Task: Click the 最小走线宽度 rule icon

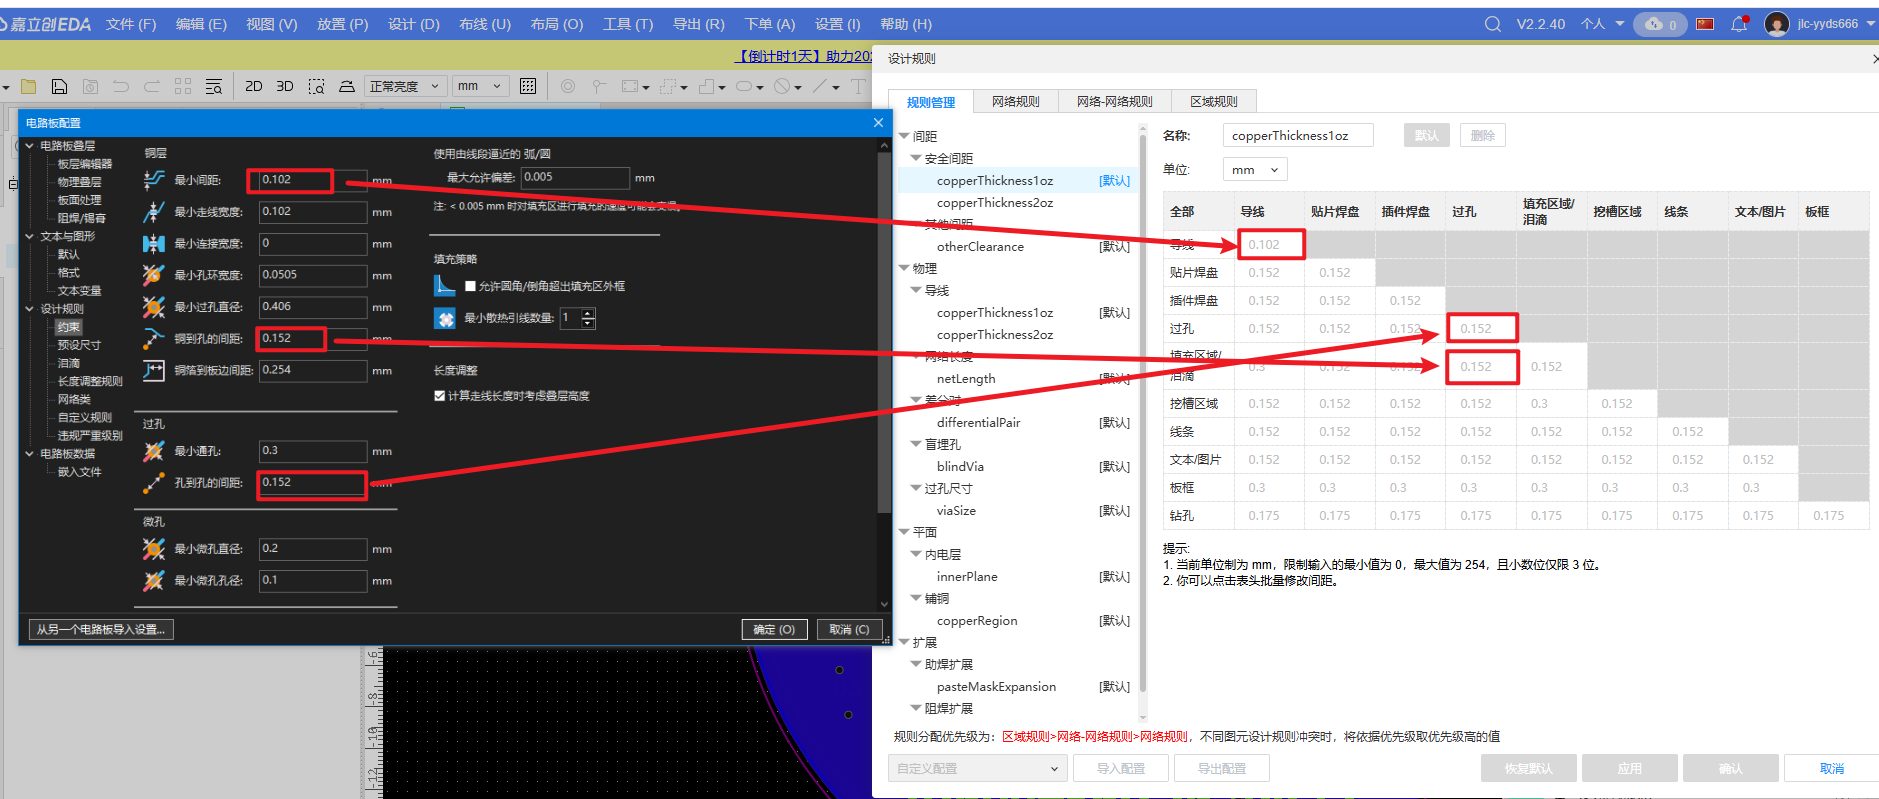Action: click(x=154, y=212)
